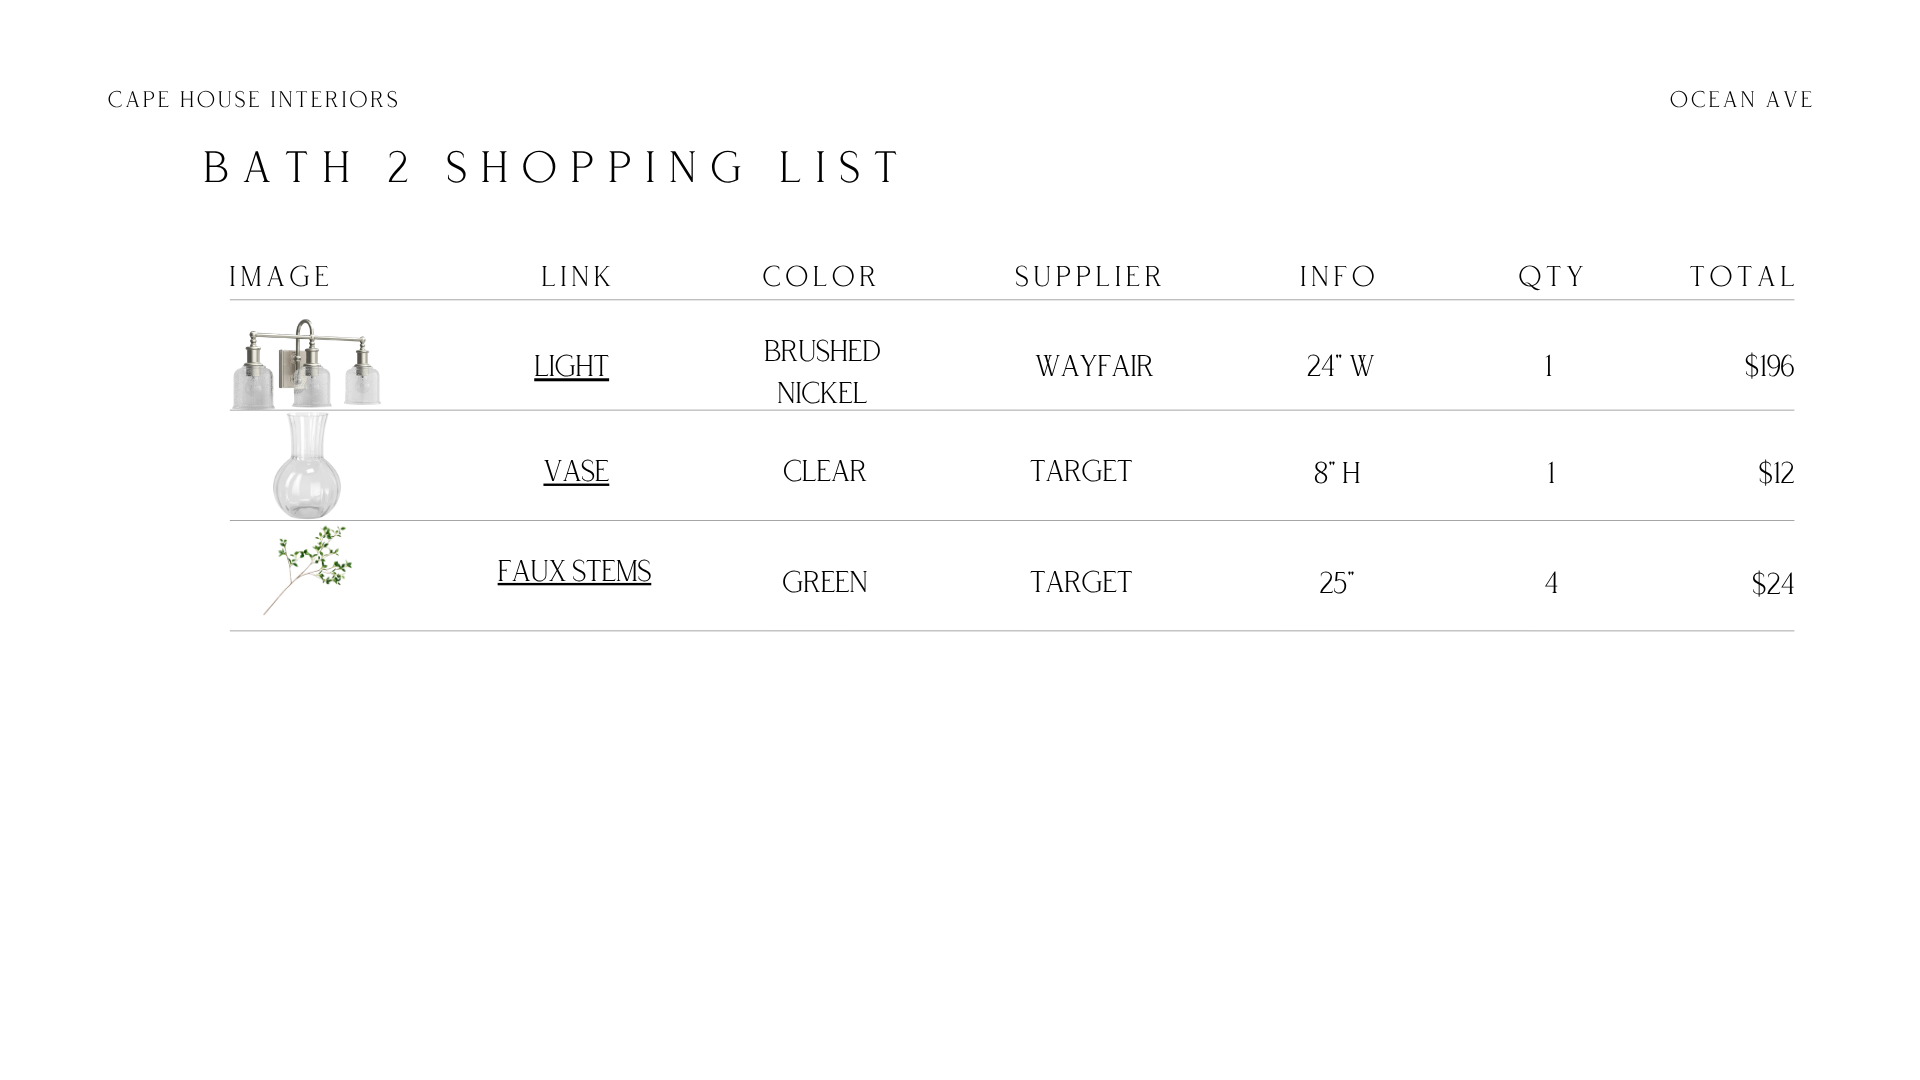Select the INFO column heading

(1338, 277)
